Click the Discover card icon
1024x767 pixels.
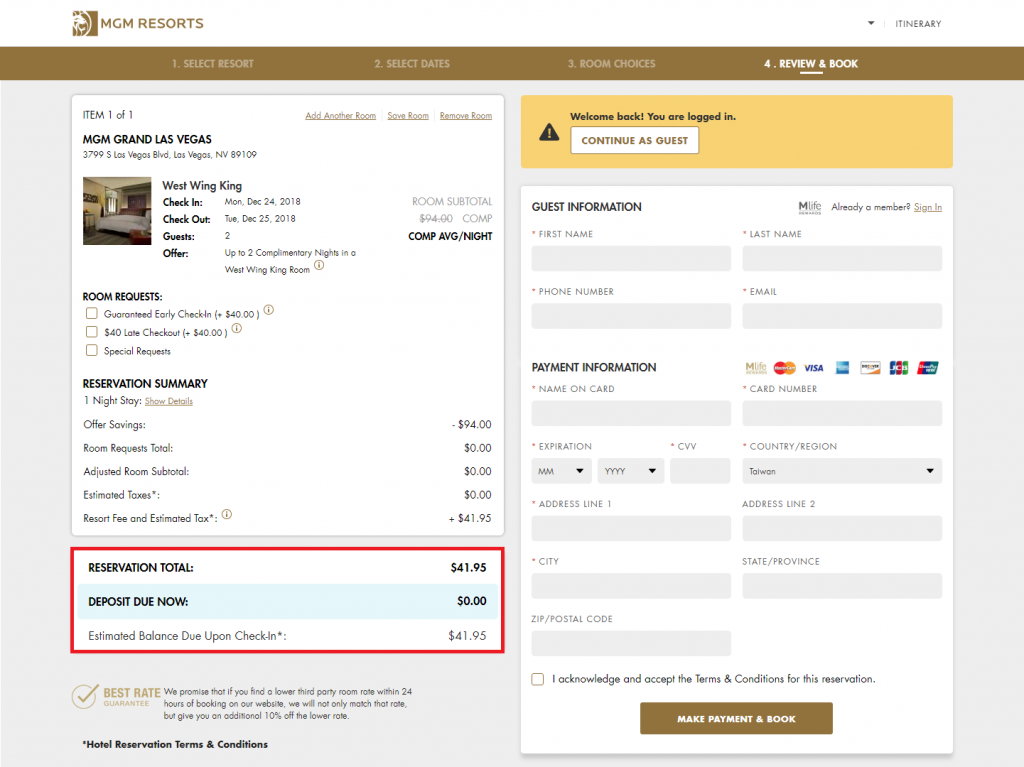click(x=870, y=368)
